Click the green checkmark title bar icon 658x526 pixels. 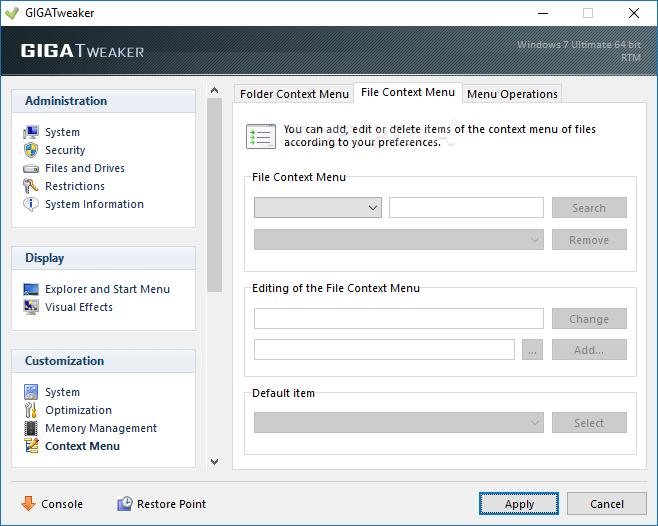(x=12, y=13)
